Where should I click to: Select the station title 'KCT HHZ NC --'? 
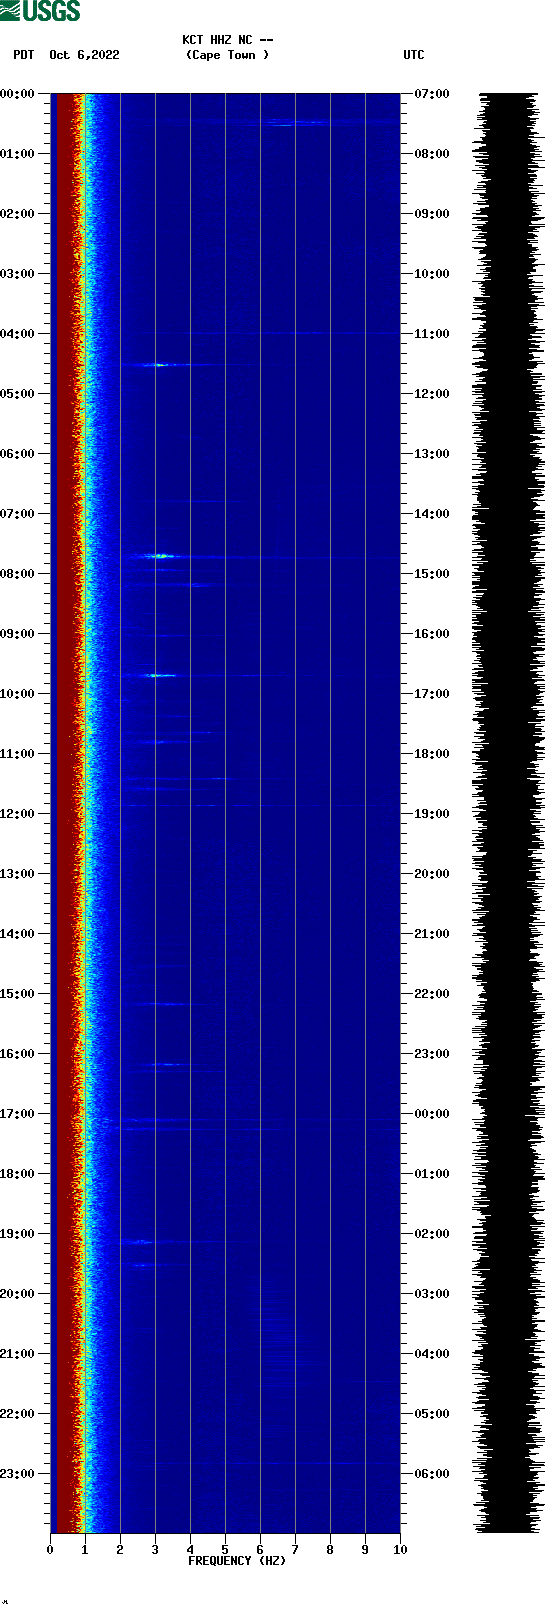[x=228, y=40]
